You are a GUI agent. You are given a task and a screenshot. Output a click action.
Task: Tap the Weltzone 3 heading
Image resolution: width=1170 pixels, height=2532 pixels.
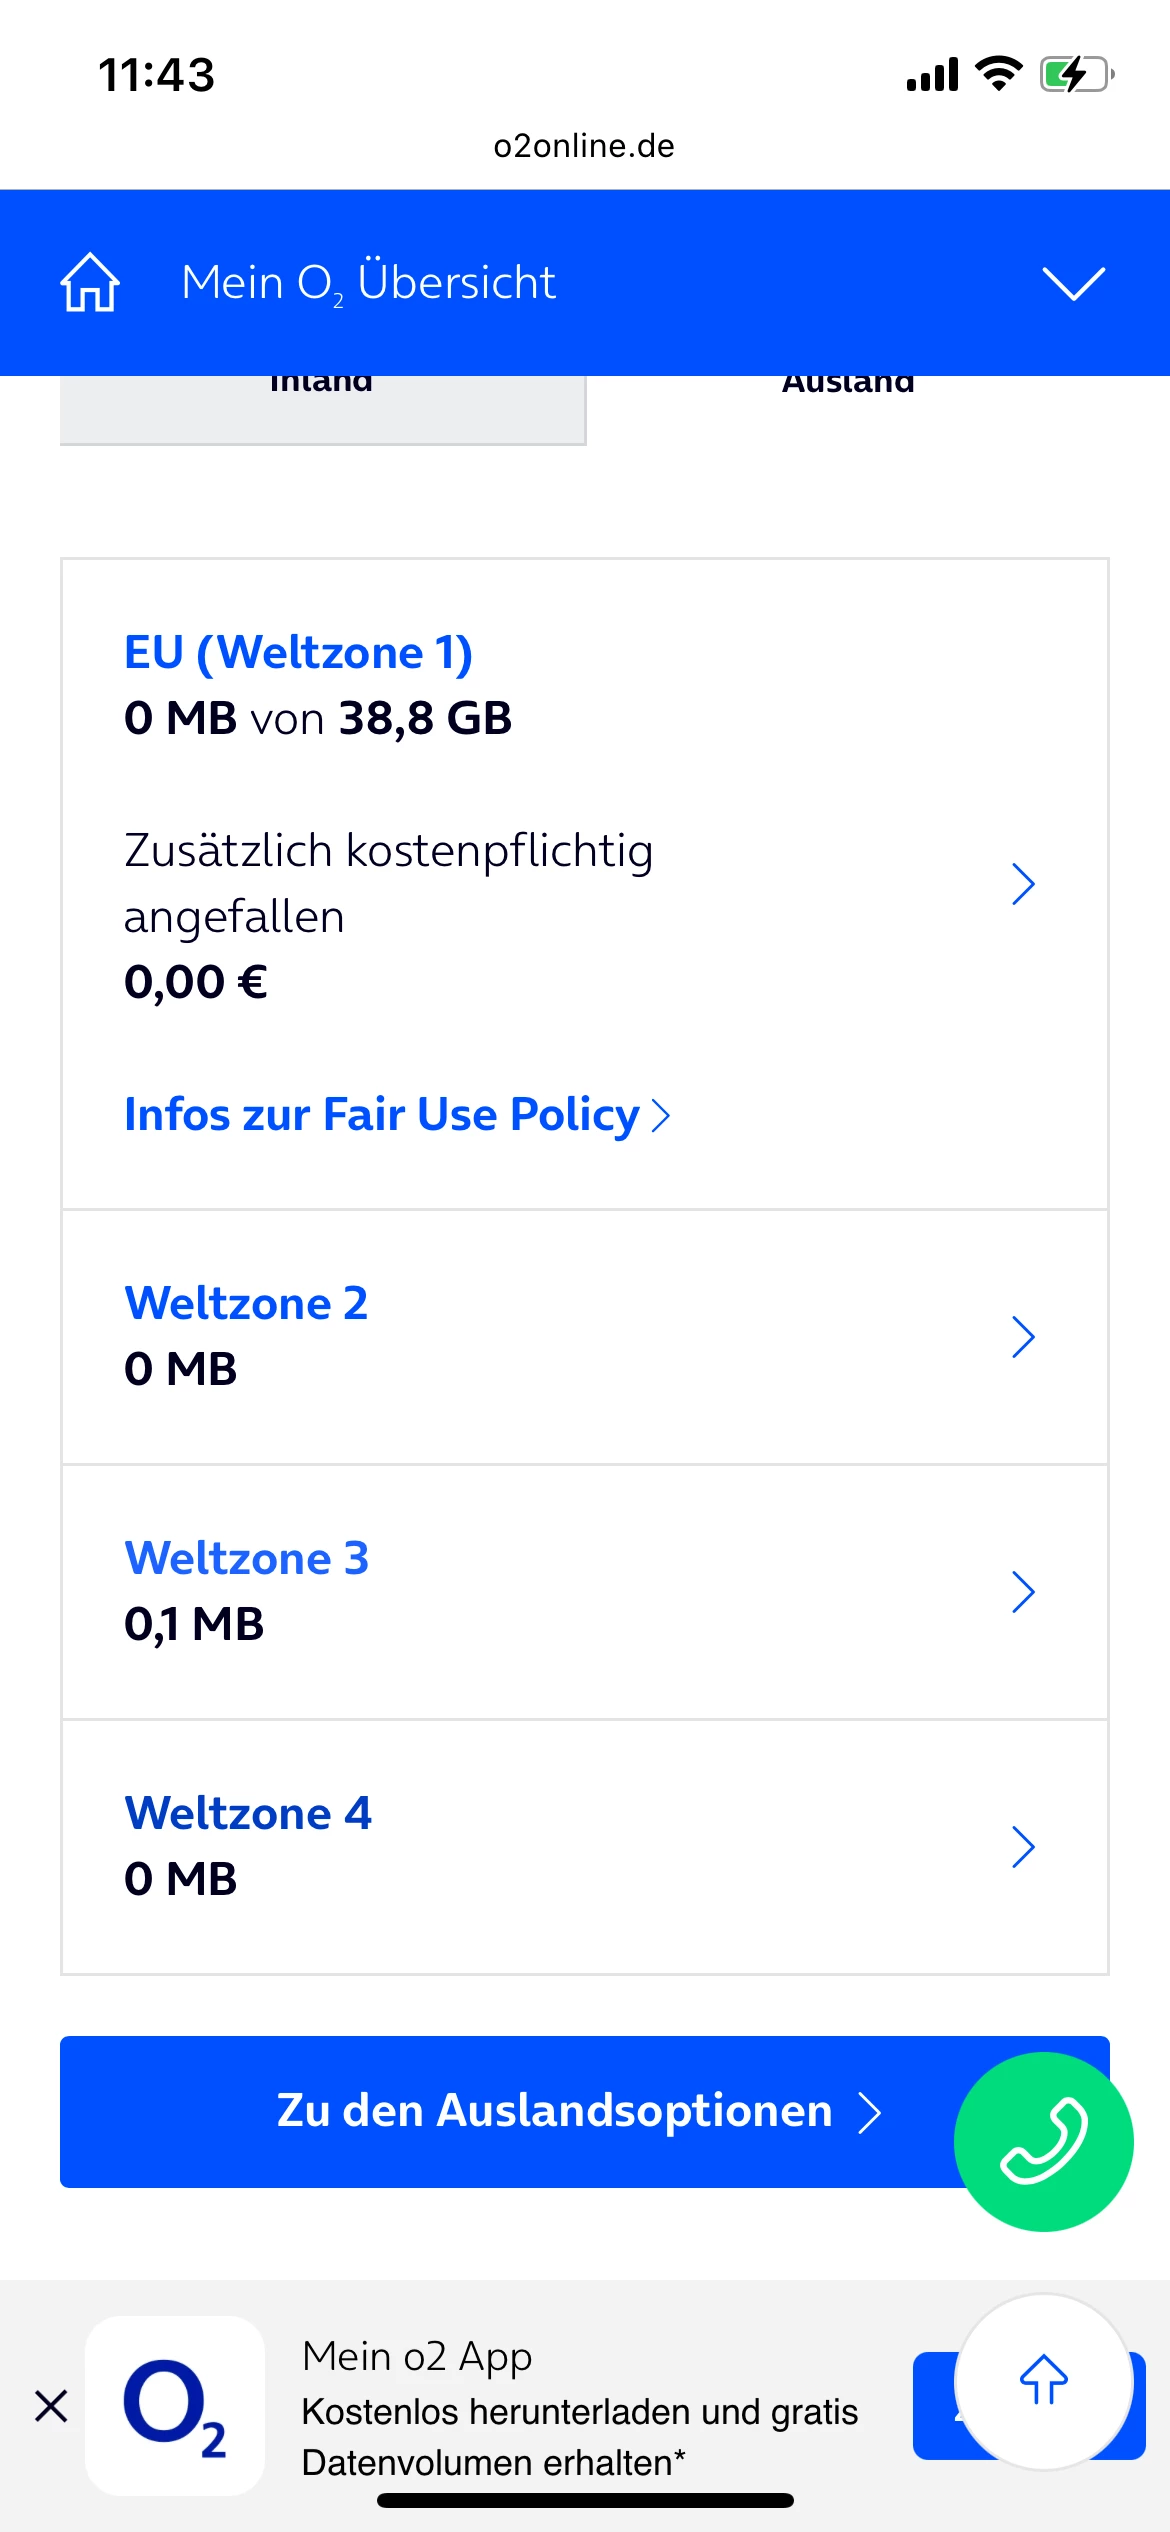246,1559
